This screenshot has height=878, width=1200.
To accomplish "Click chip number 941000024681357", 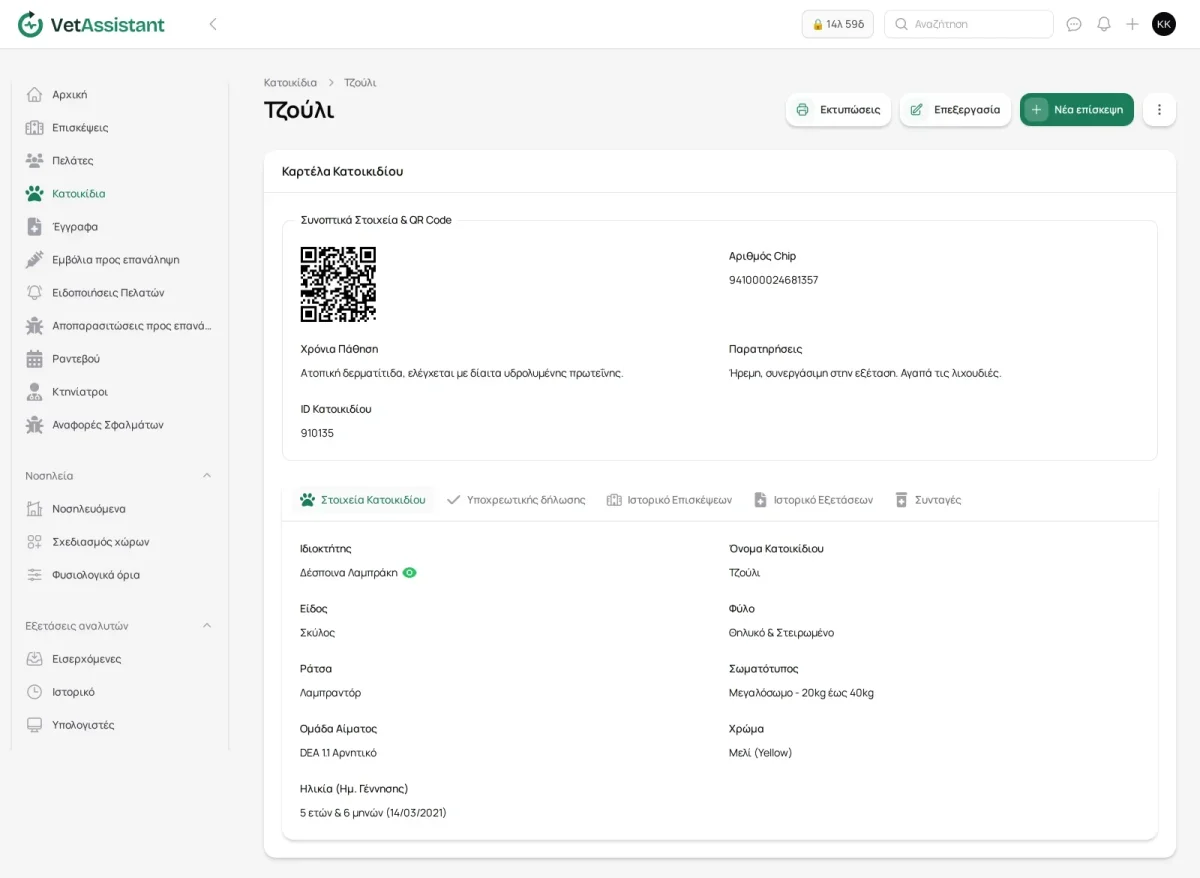I will point(773,280).
